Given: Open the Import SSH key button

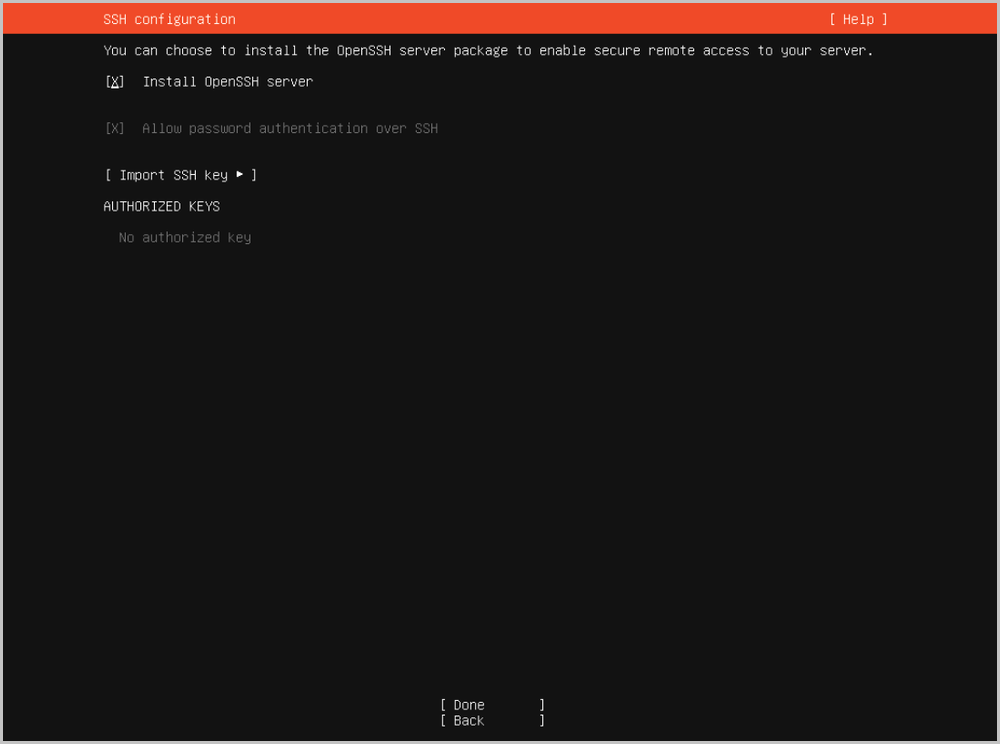Looking at the screenshot, I should coord(180,176).
